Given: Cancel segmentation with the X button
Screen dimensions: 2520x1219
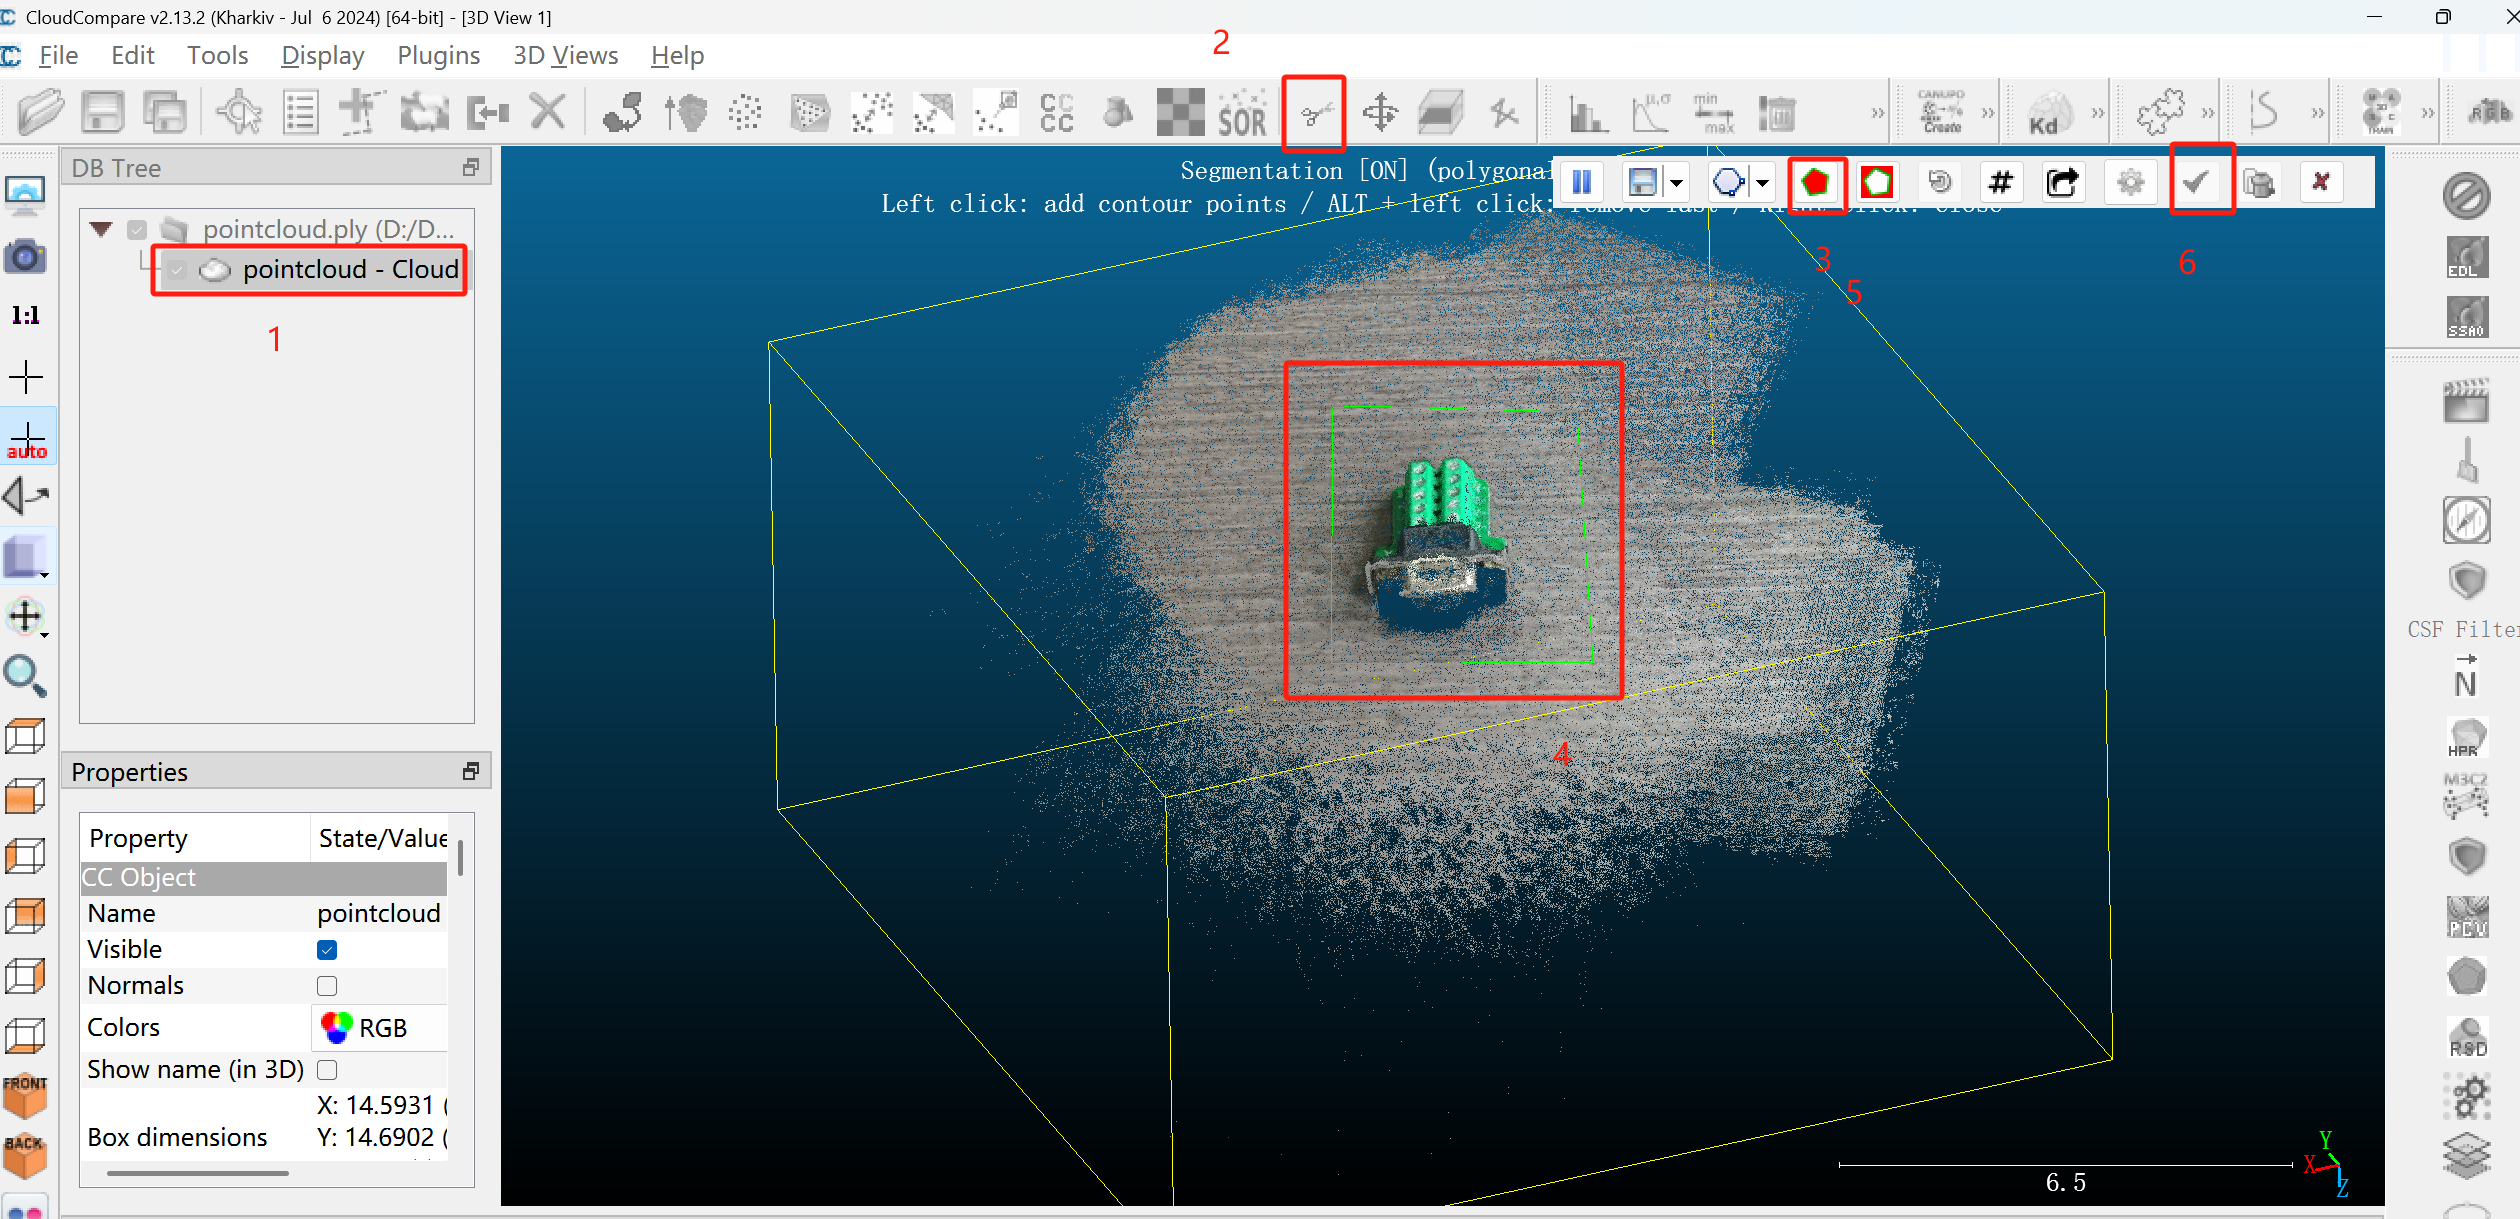Looking at the screenshot, I should coord(2322,182).
